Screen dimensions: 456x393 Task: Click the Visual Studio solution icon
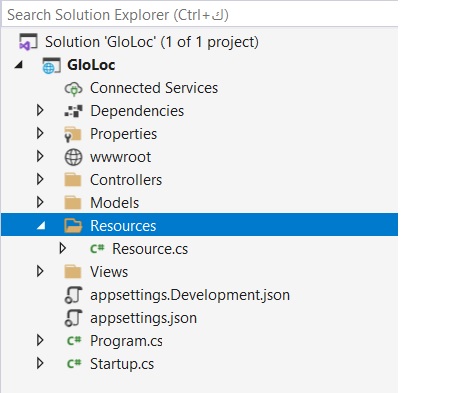pyautogui.click(x=28, y=42)
